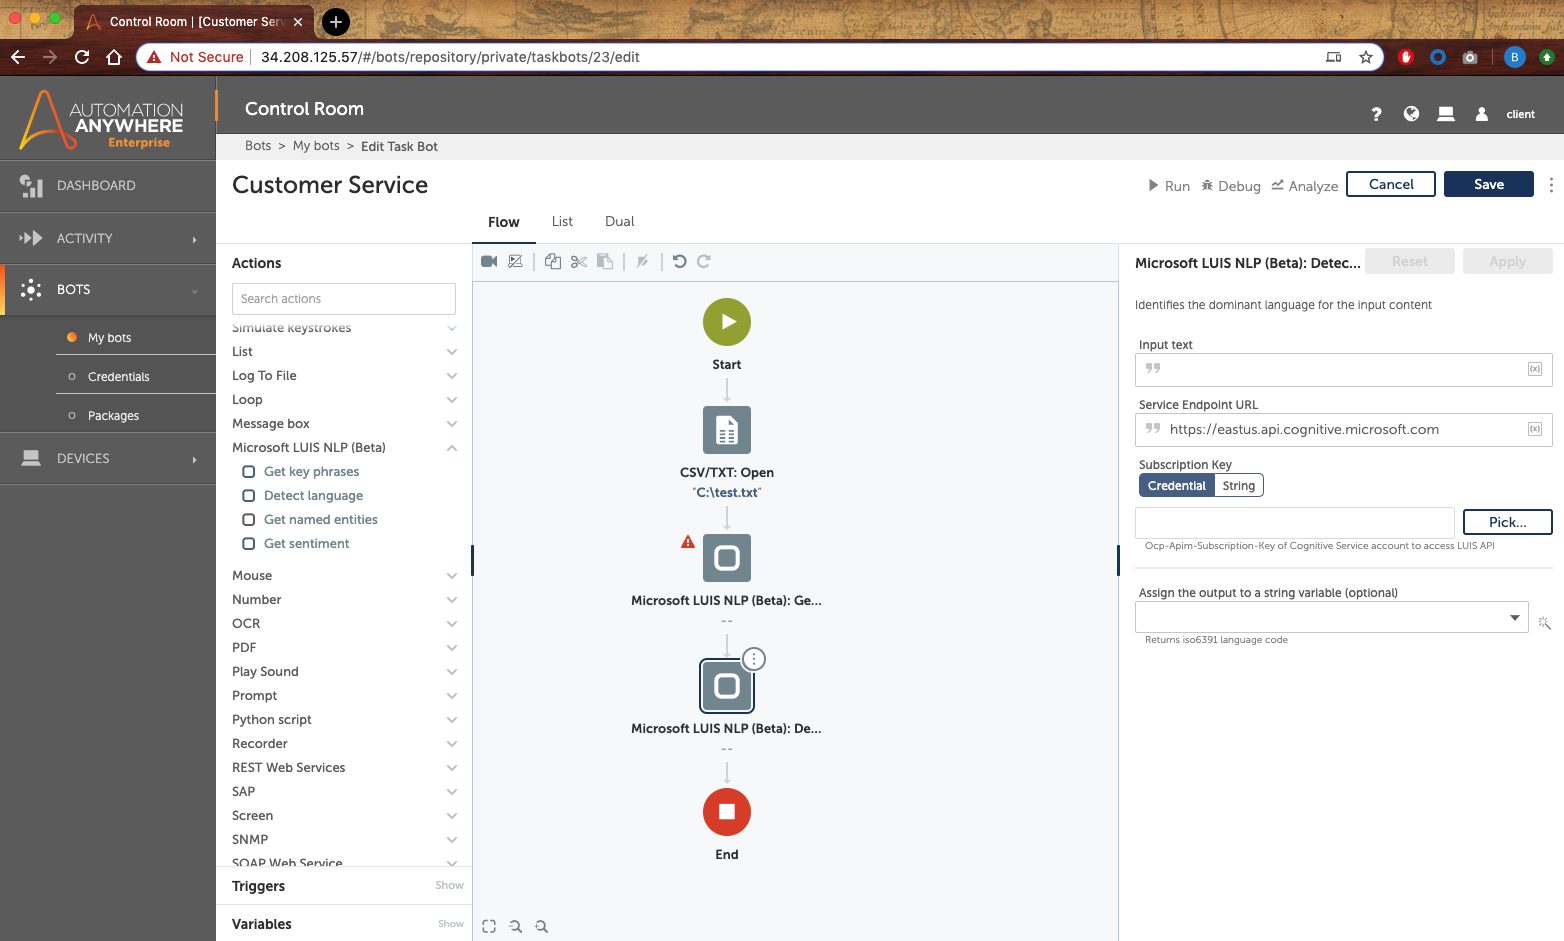The width and height of the screenshot is (1564, 941).
Task: Click the Search actions input field
Action: (344, 299)
